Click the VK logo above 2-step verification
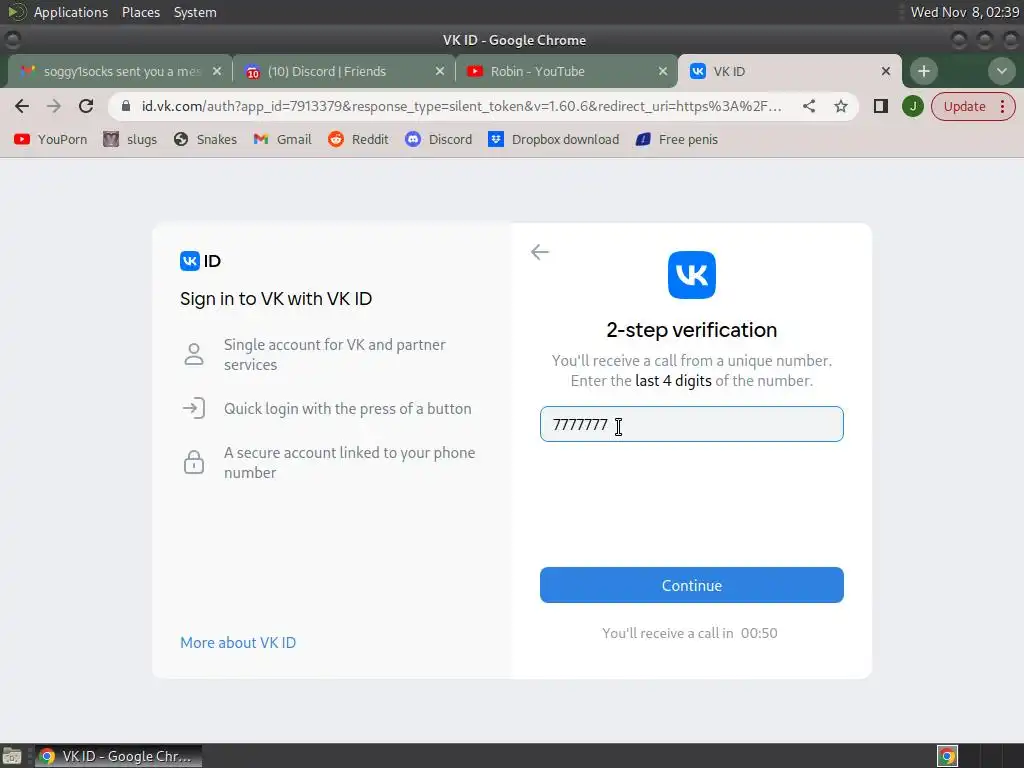This screenshot has width=1024, height=768. pos(692,275)
